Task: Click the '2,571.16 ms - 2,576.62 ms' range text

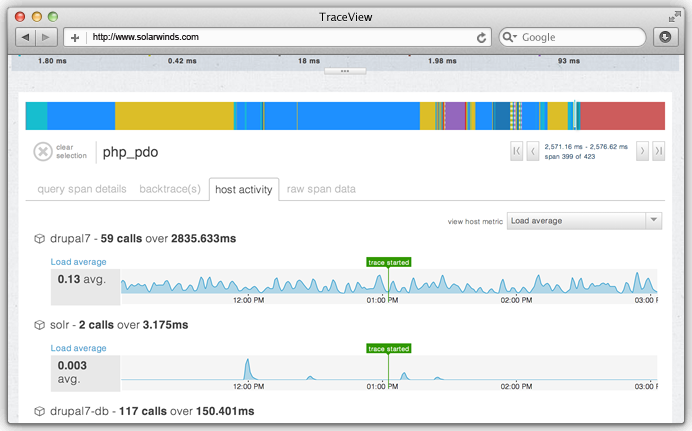Action: 586,146
